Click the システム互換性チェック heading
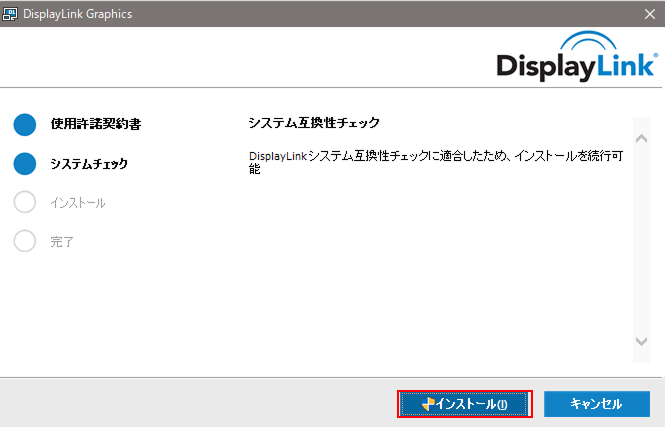Image resolution: width=665 pixels, height=427 pixels. point(314,123)
